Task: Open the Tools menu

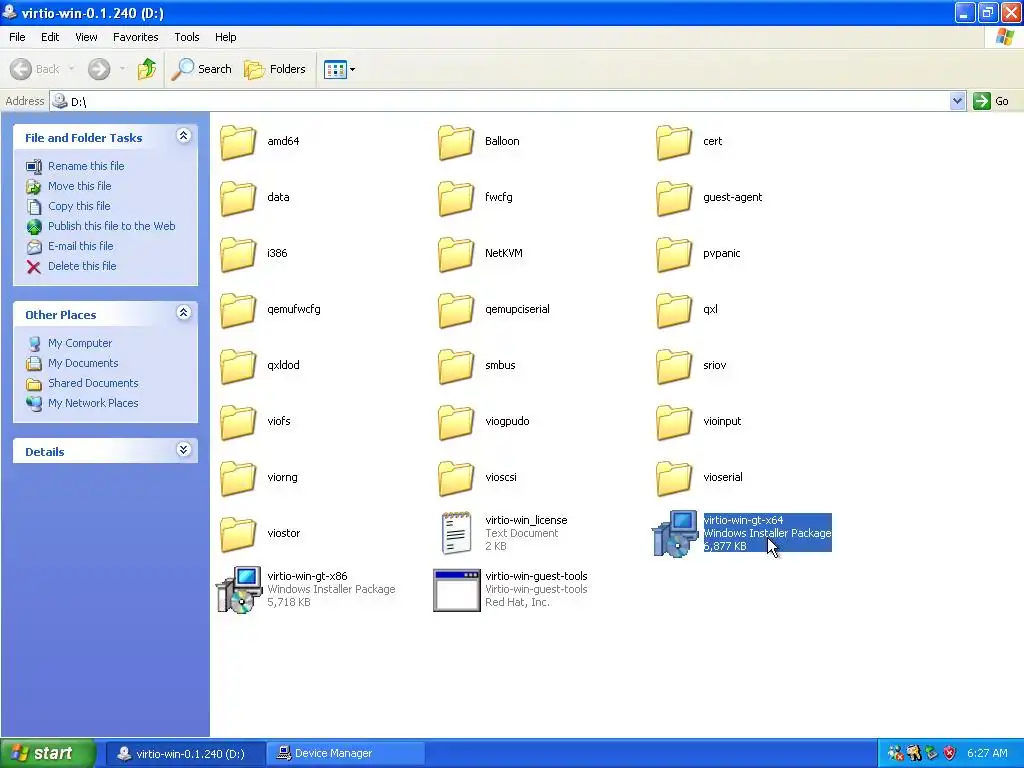Action: tap(187, 37)
